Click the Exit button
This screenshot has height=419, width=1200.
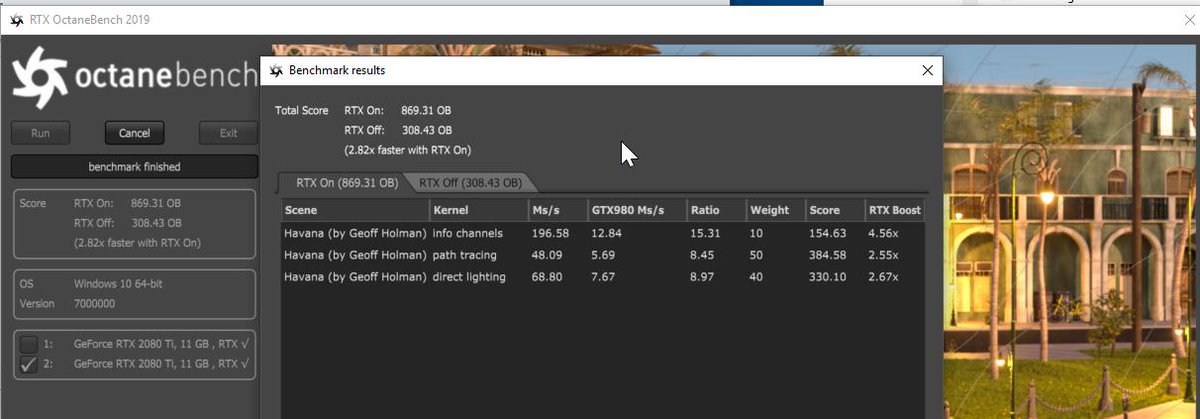[228, 133]
